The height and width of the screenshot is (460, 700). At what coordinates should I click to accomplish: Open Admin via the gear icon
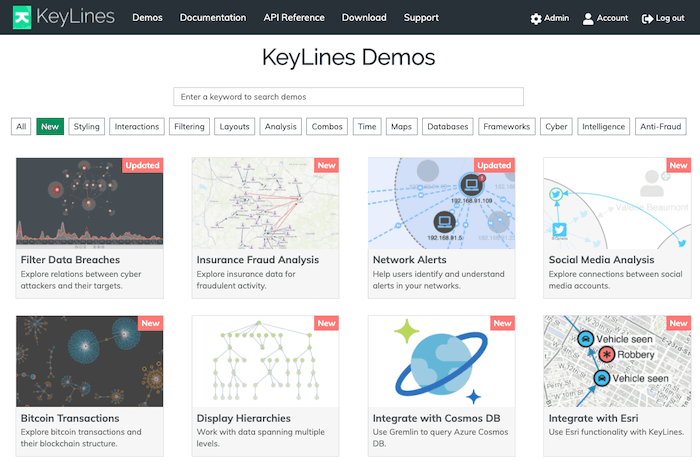[x=536, y=19]
